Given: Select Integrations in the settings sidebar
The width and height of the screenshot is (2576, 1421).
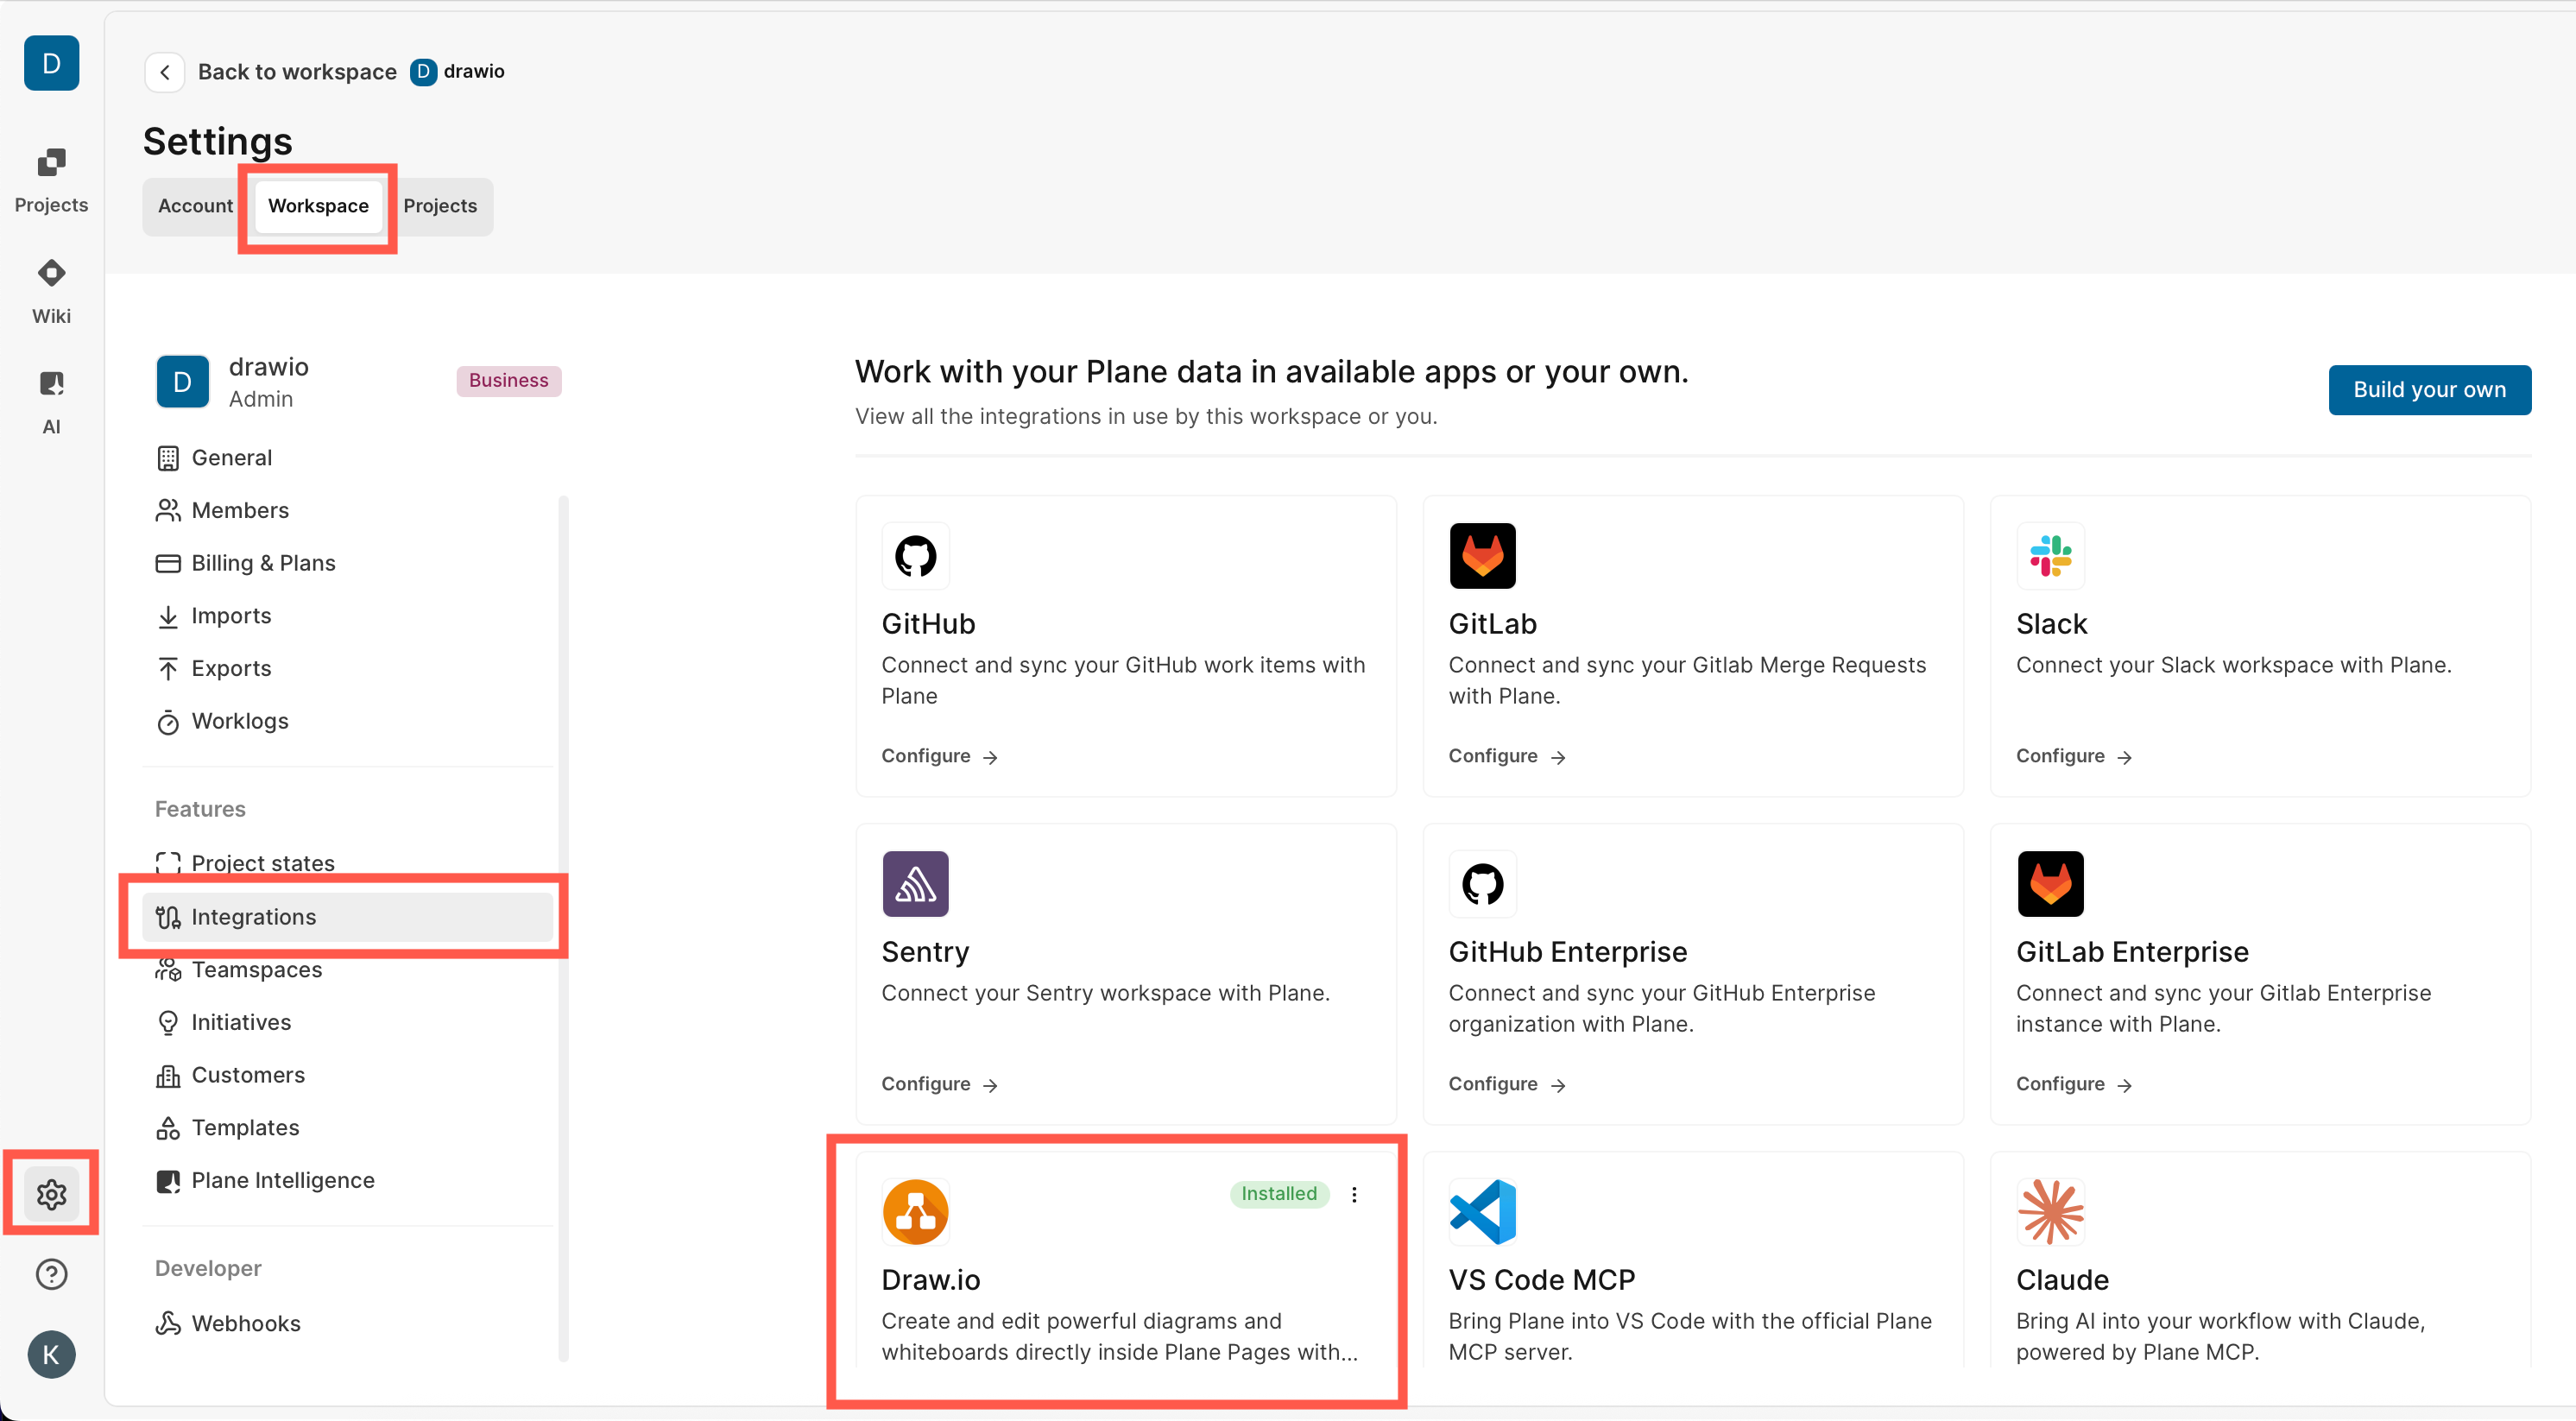Looking at the screenshot, I should [253, 916].
